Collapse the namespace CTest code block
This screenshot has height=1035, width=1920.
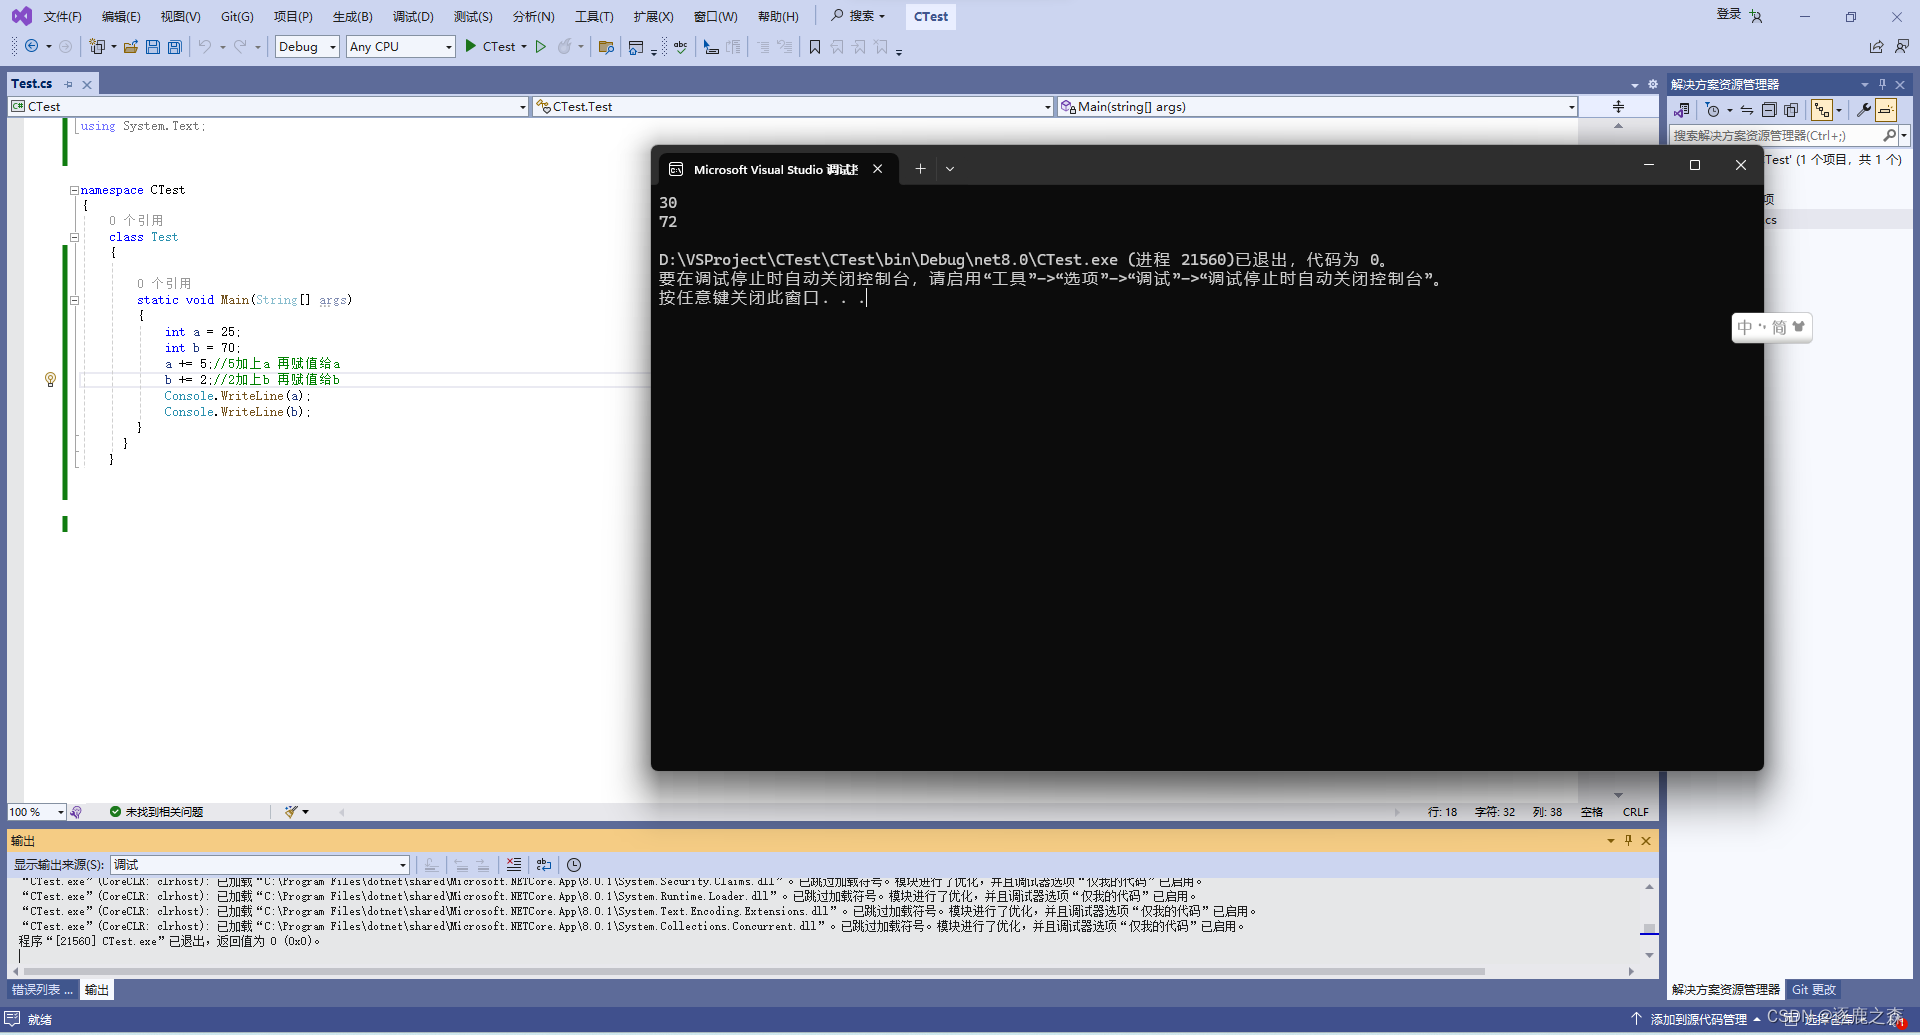pos(74,190)
